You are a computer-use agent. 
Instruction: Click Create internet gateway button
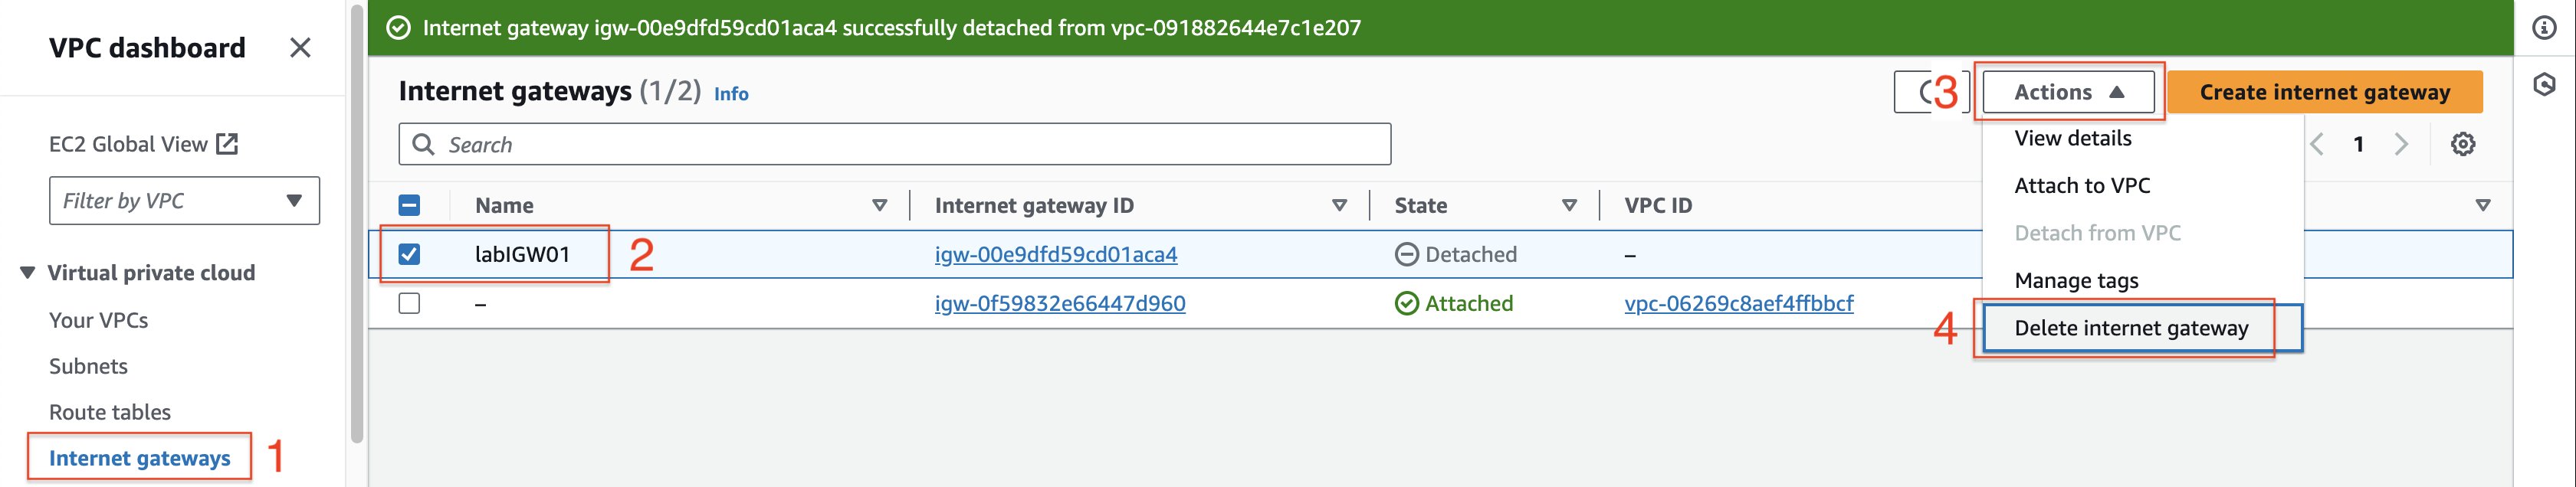[x=2324, y=92]
